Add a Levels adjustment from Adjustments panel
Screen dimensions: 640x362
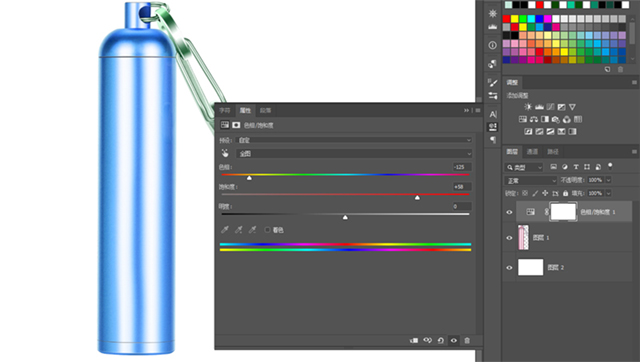click(539, 107)
